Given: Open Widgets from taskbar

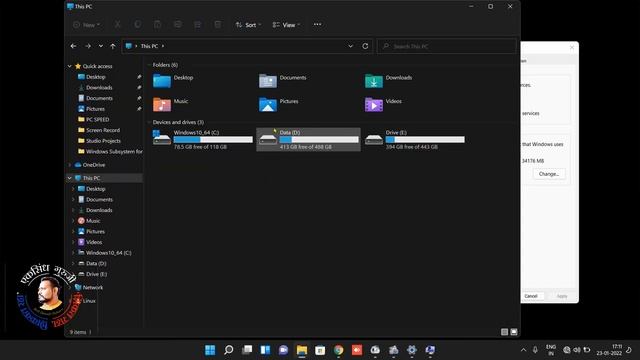Looking at the screenshot, I should [x=265, y=350].
